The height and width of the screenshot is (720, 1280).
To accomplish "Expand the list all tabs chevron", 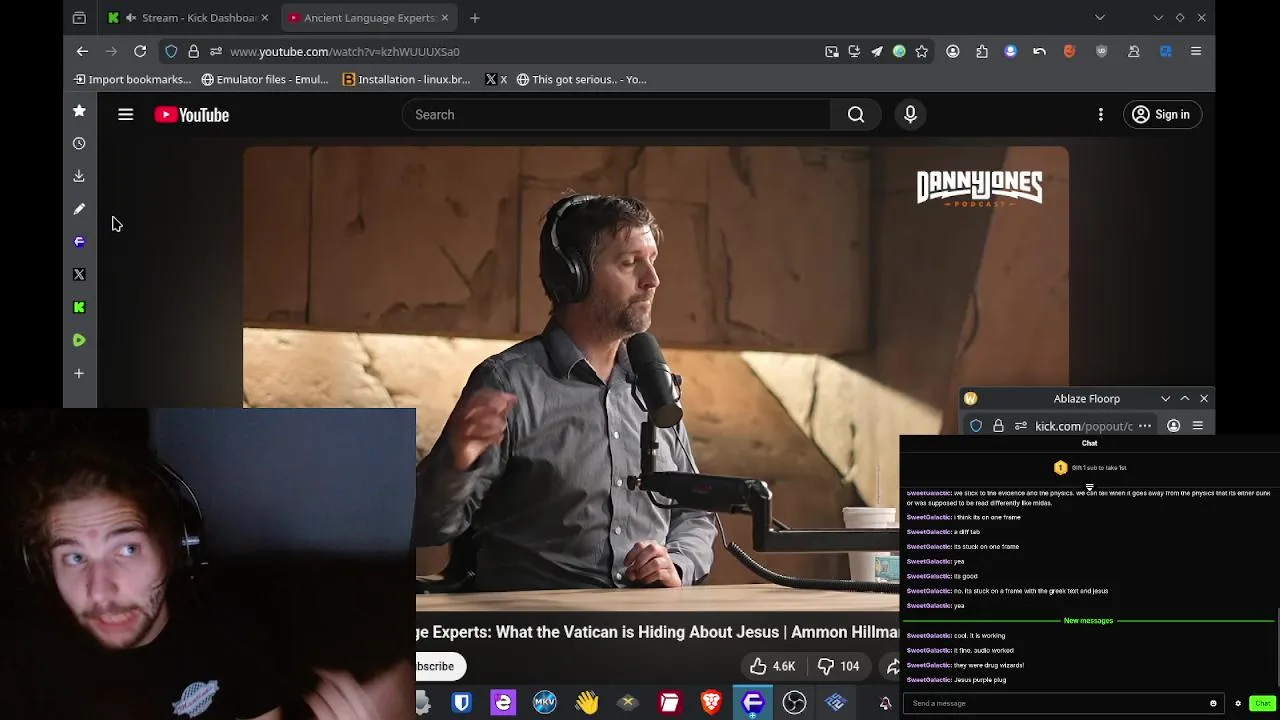I will [x=1100, y=17].
